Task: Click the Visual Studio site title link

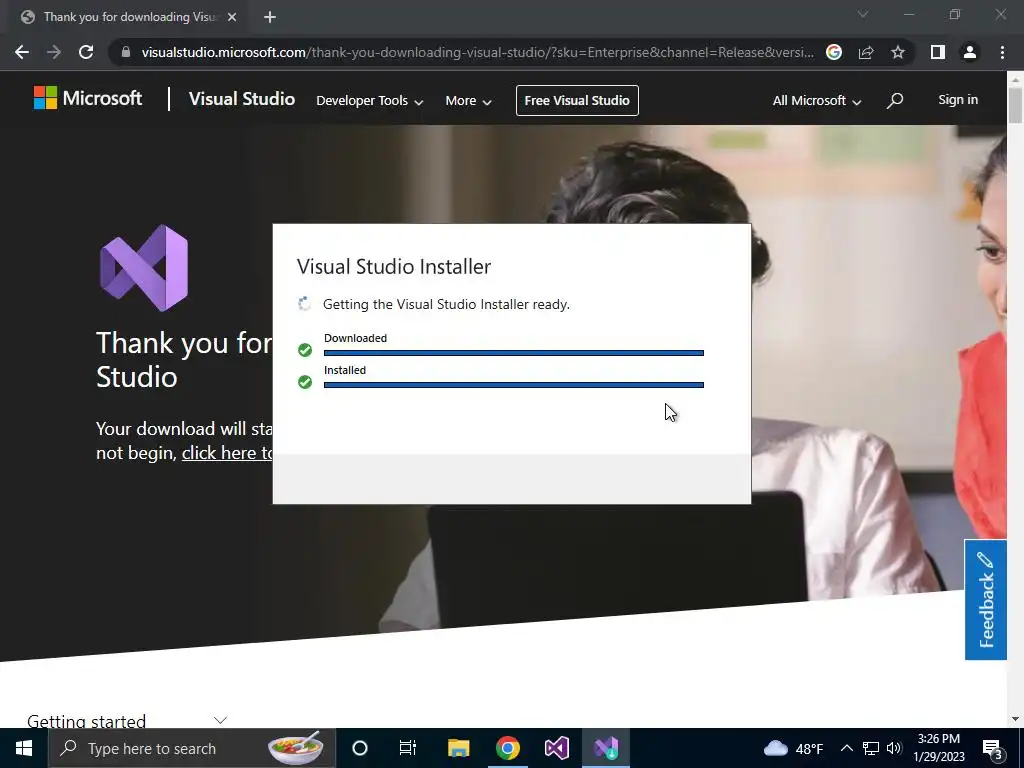Action: 242,99
